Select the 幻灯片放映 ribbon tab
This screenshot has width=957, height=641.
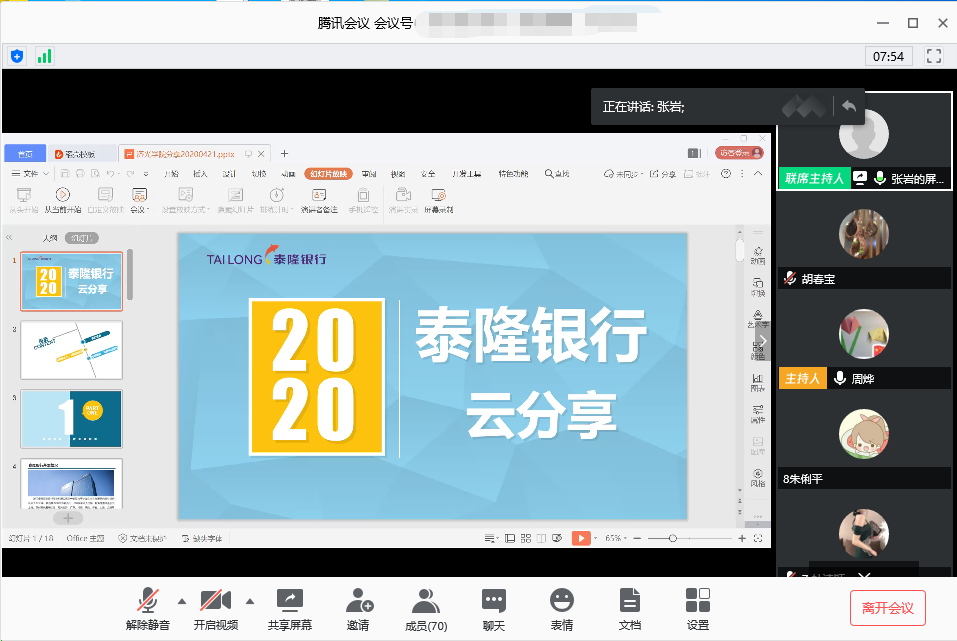click(x=328, y=174)
